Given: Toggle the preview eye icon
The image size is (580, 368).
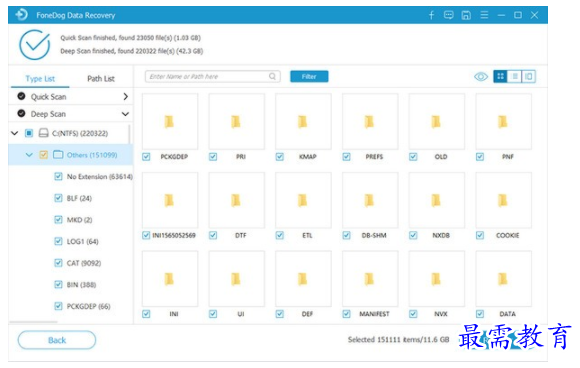Looking at the screenshot, I should pyautogui.click(x=481, y=77).
